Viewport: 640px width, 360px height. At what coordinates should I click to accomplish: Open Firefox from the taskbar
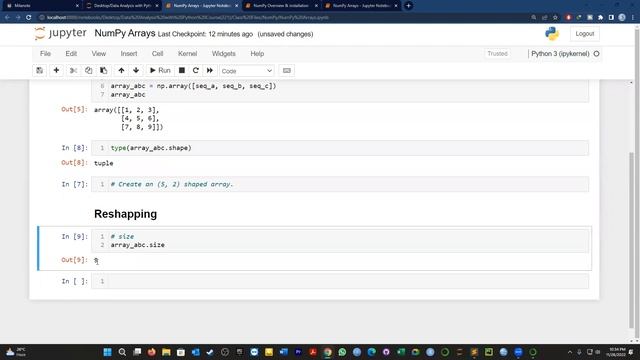pos(151,352)
